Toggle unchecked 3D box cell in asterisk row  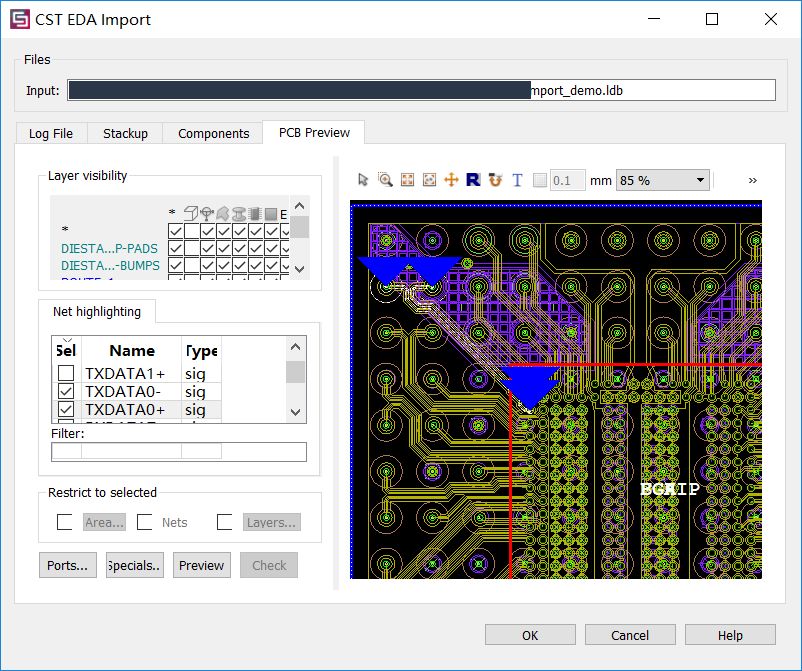point(192,231)
